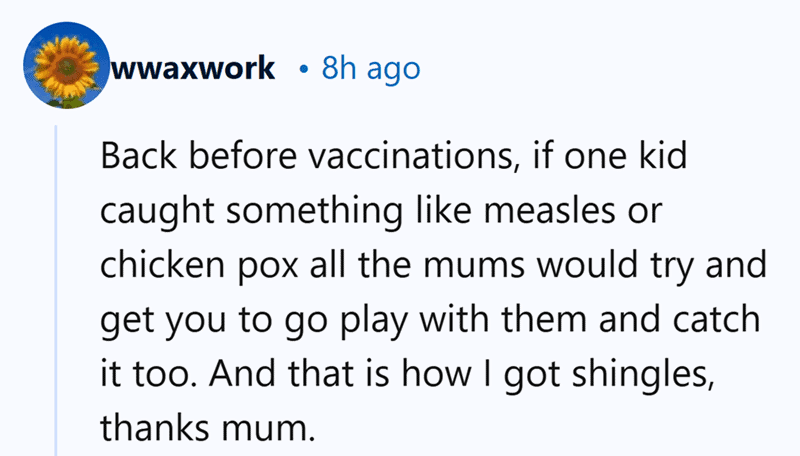The height and width of the screenshot is (456, 800).
Task: Click the word 'shingles' in the comment
Action: [641, 374]
